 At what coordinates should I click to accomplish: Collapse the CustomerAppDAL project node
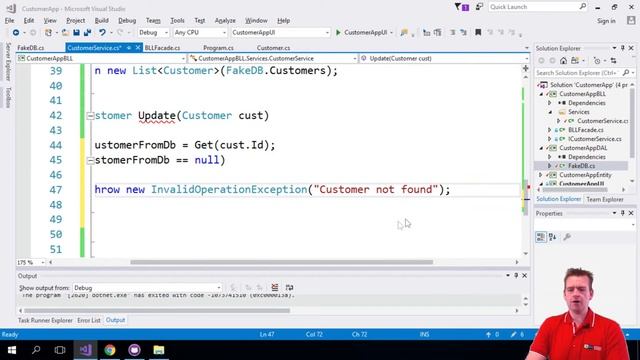click(542, 148)
